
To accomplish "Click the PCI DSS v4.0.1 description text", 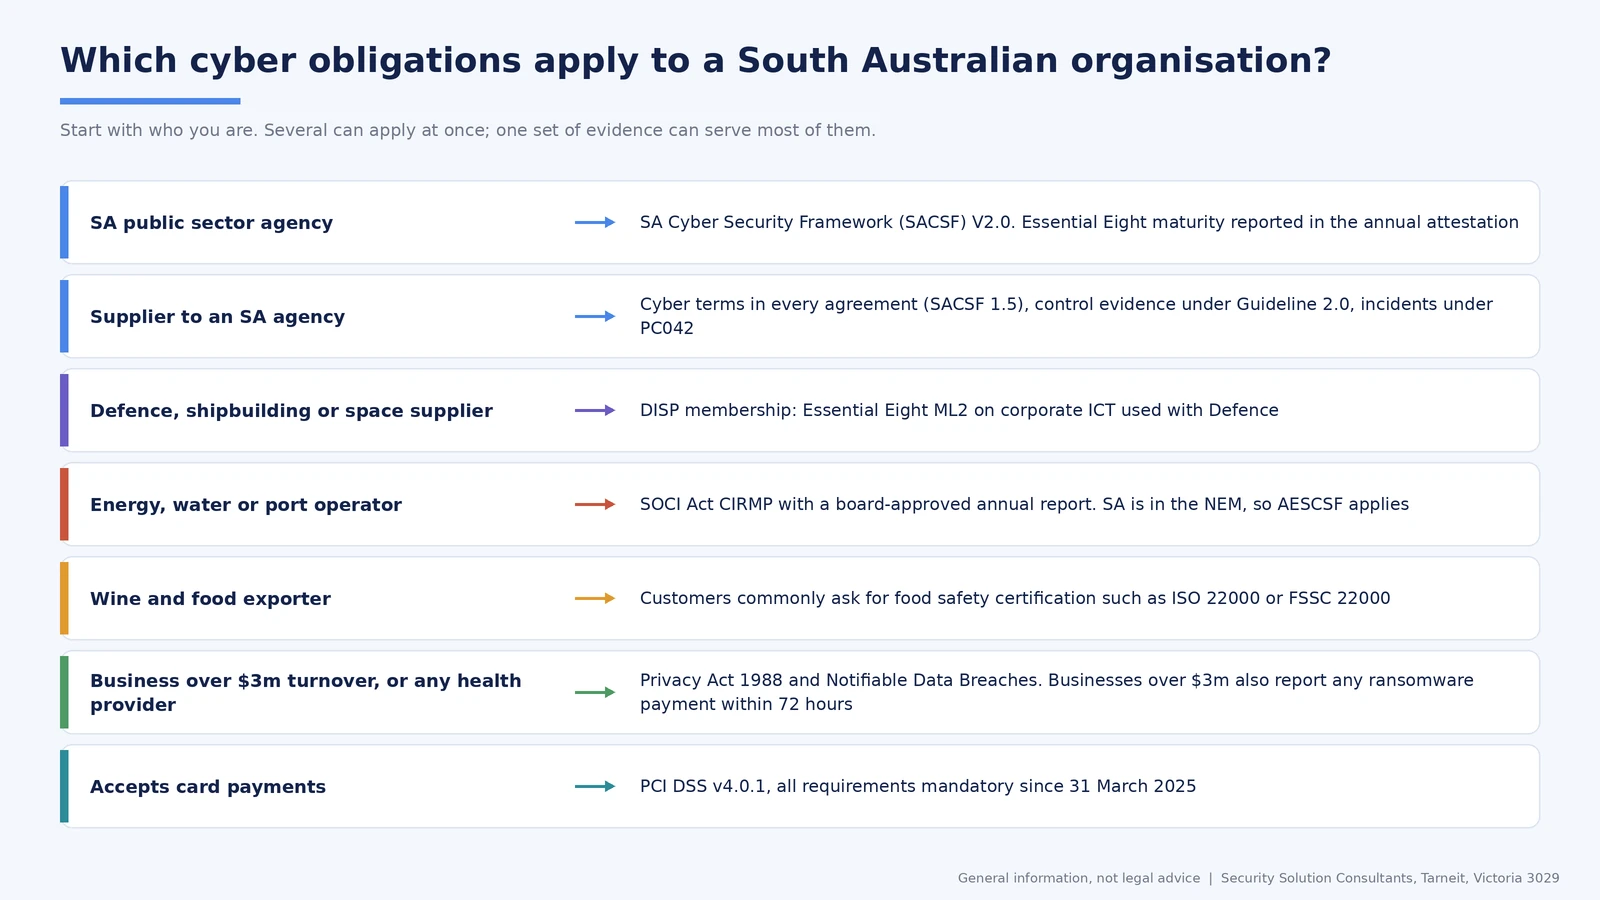I will [x=918, y=786].
